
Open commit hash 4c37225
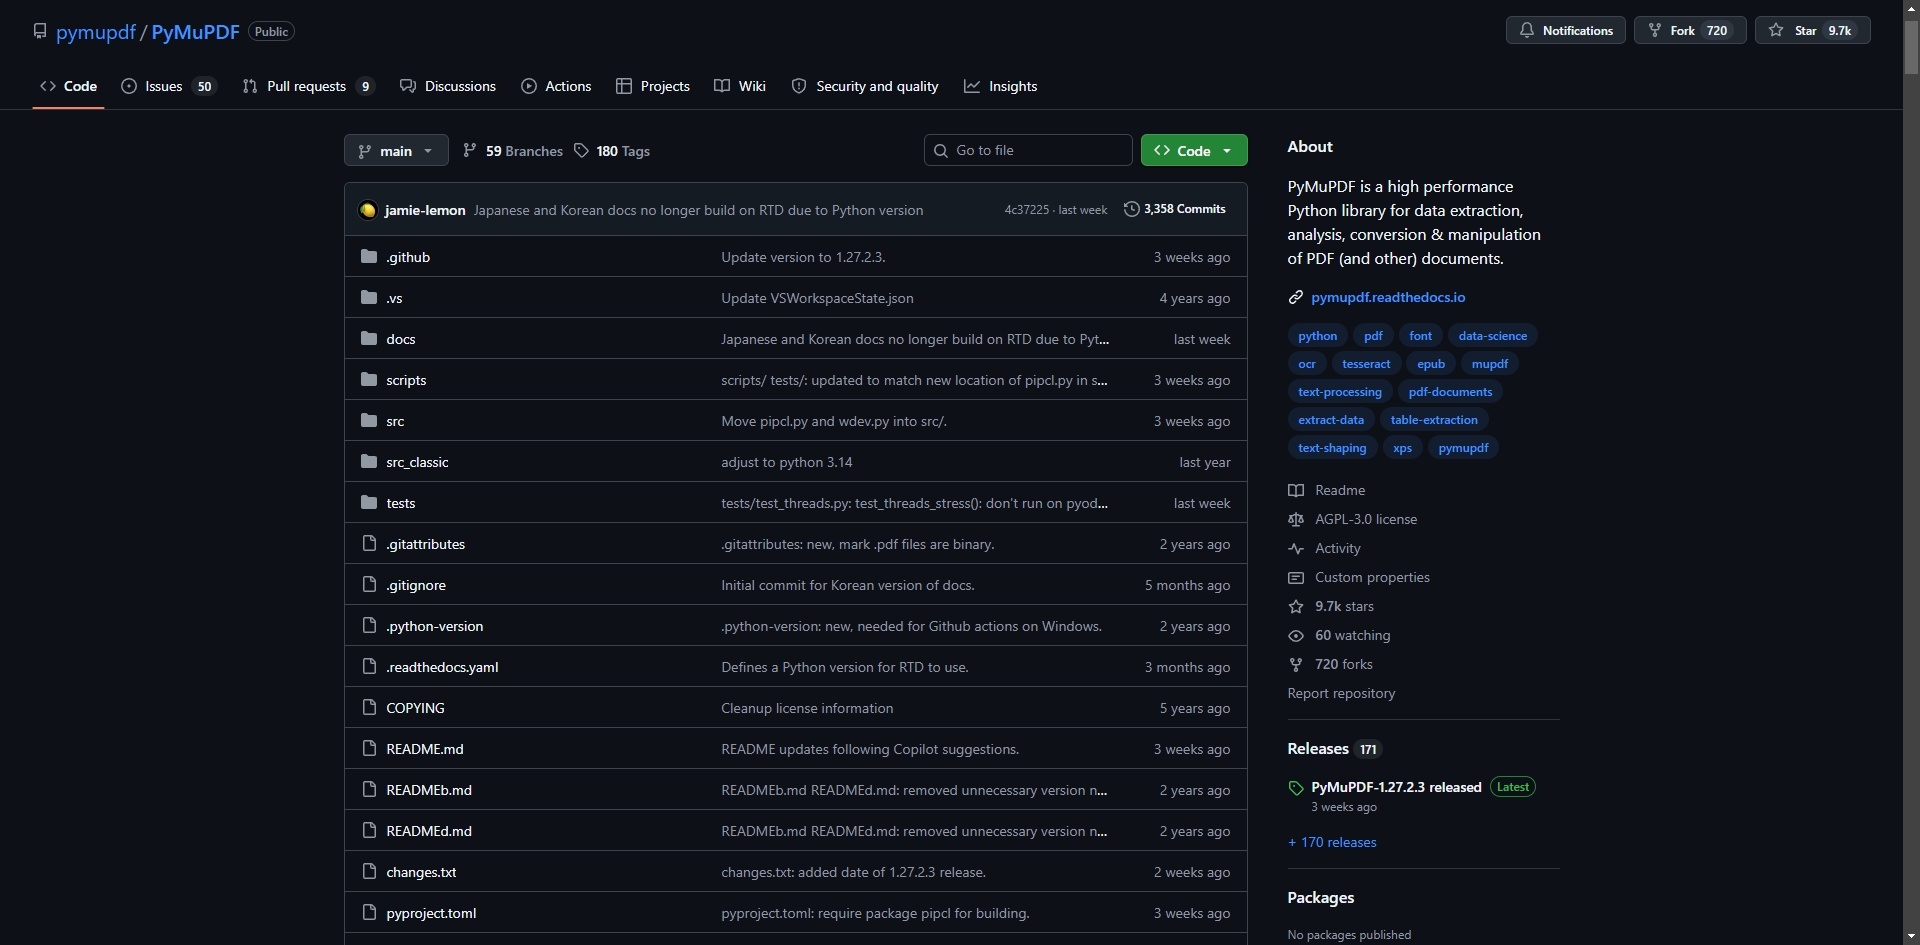pos(1027,210)
